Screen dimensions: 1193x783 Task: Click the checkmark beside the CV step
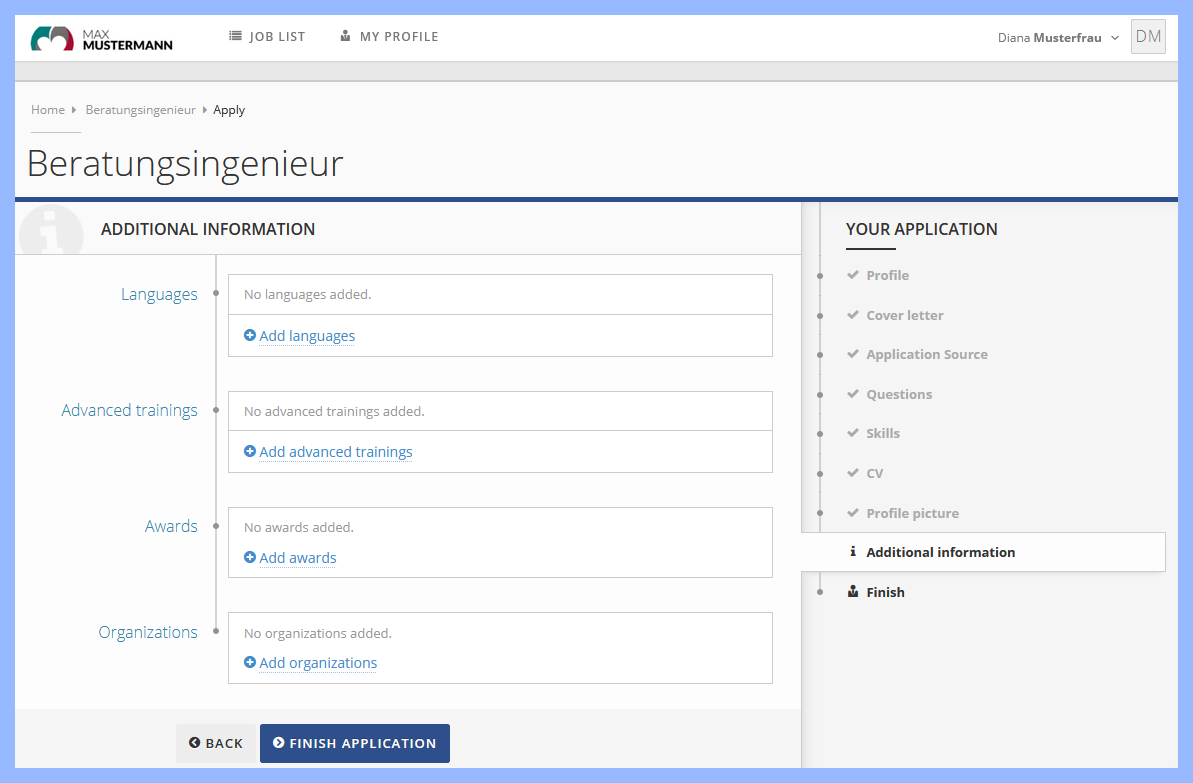(853, 472)
